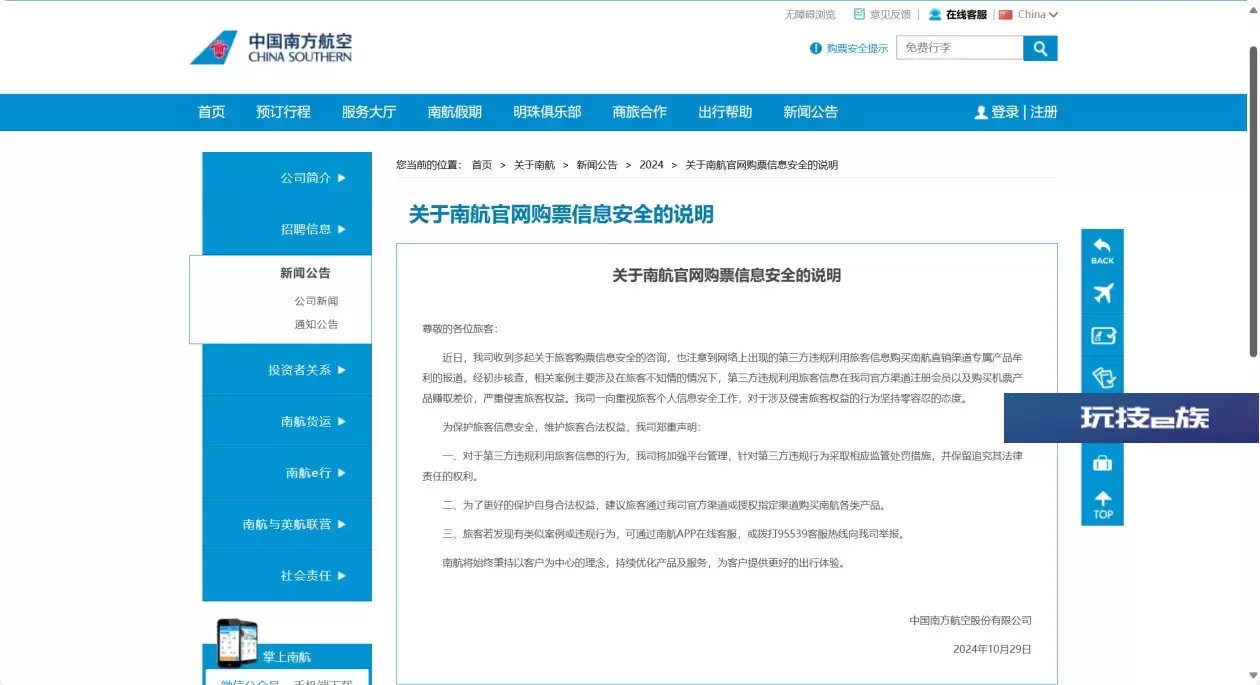Click 登录 to log in
Screen dimensions: 1260x685
click(1005, 112)
